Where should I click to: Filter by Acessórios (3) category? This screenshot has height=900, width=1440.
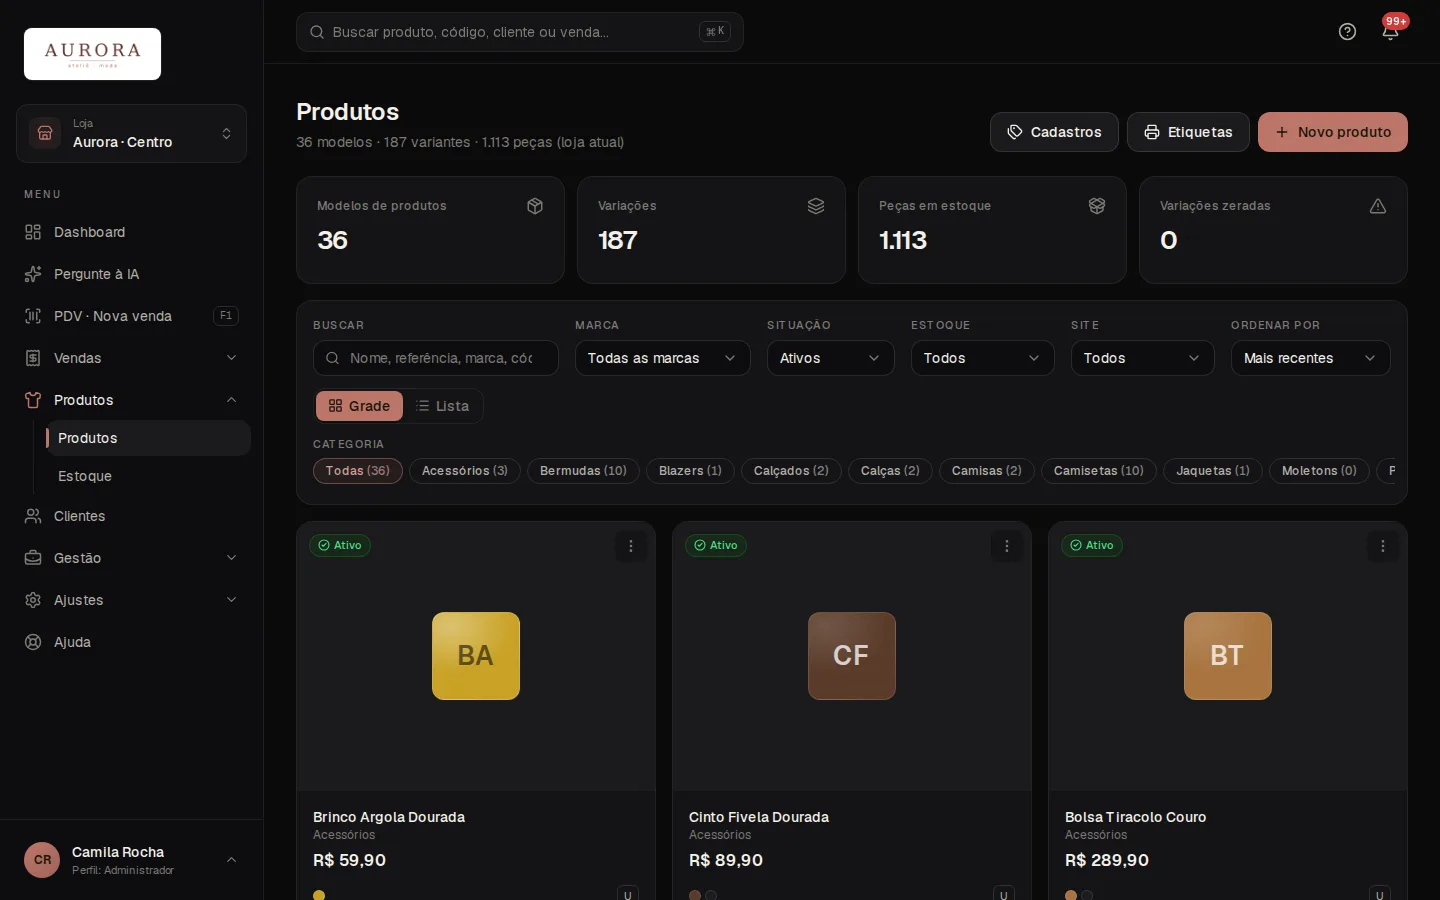465,471
